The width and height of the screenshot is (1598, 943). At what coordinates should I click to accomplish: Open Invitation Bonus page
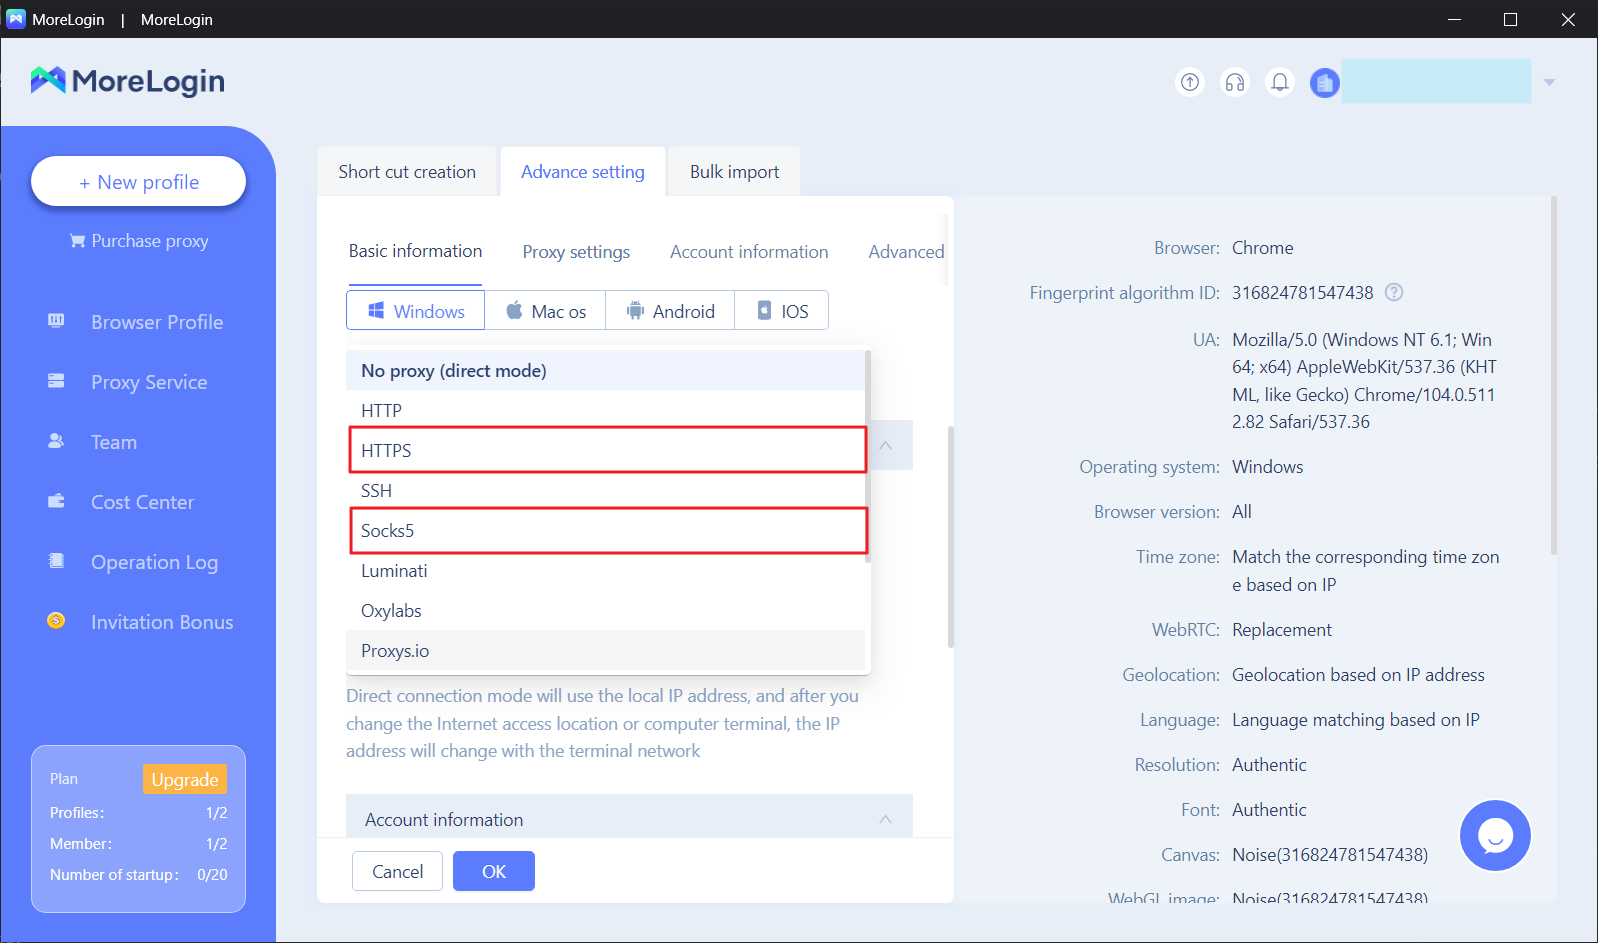point(162,622)
